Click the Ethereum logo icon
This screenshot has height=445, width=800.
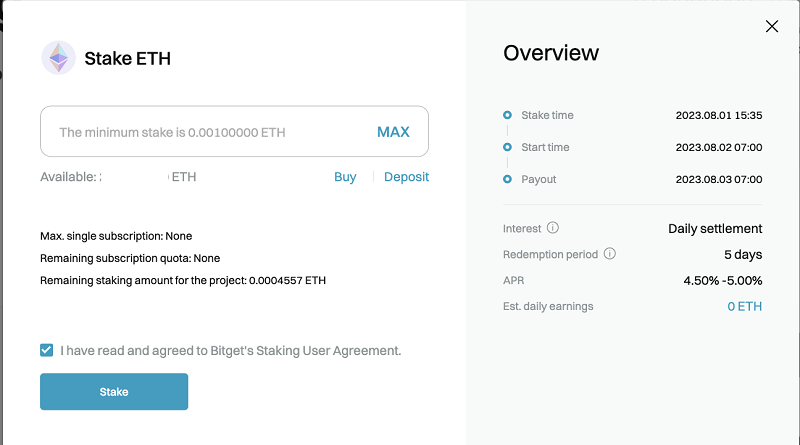[x=59, y=58]
